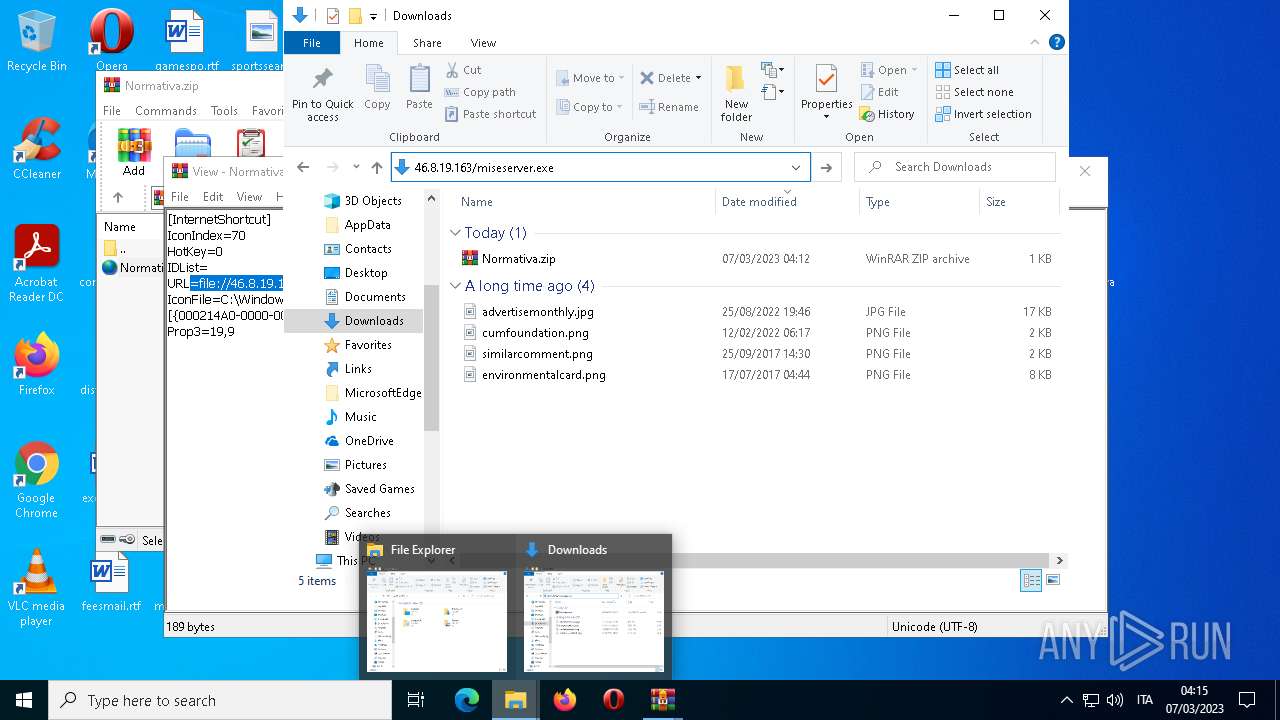Click Copy path in Clipboard group

tap(480, 92)
